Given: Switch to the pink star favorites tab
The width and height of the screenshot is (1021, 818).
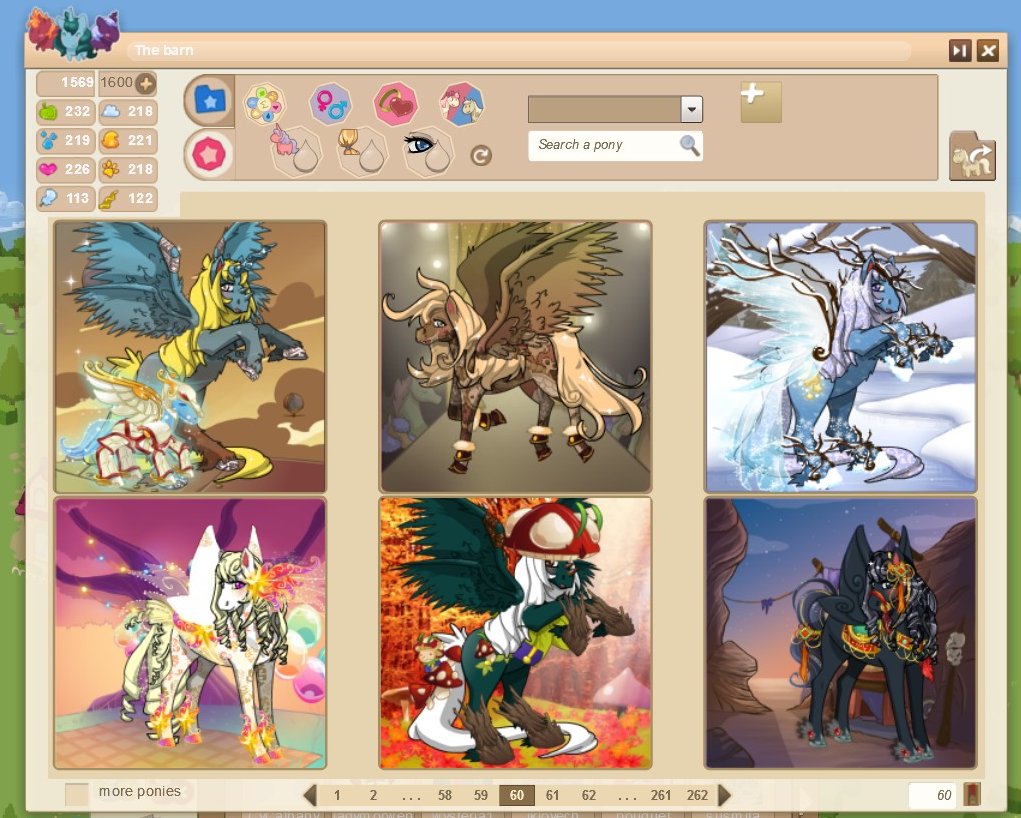Looking at the screenshot, I should coord(209,155).
